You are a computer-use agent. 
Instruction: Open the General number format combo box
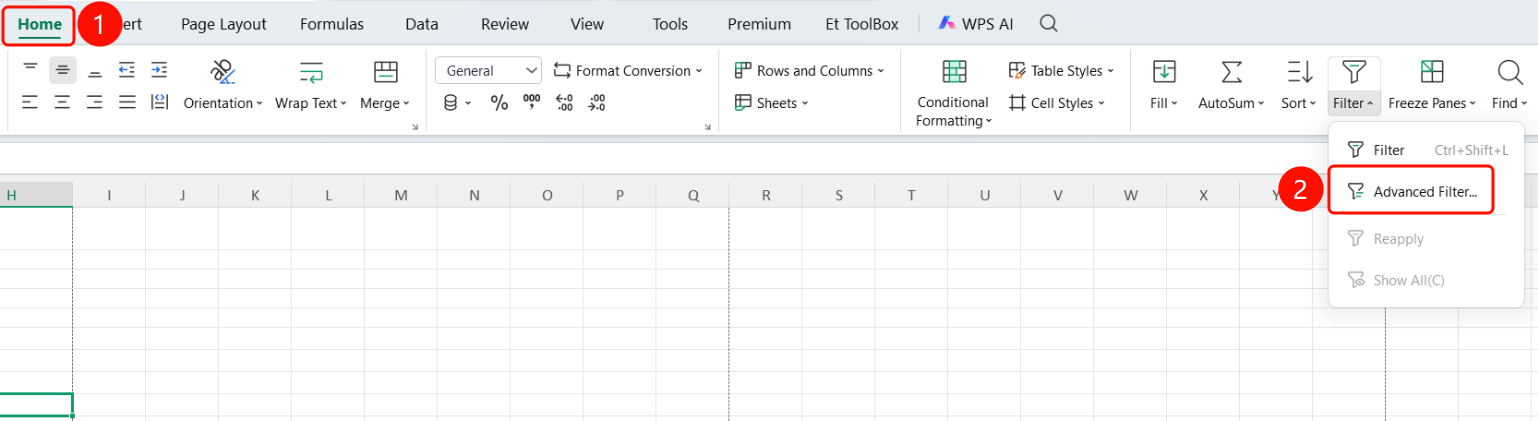click(x=489, y=71)
